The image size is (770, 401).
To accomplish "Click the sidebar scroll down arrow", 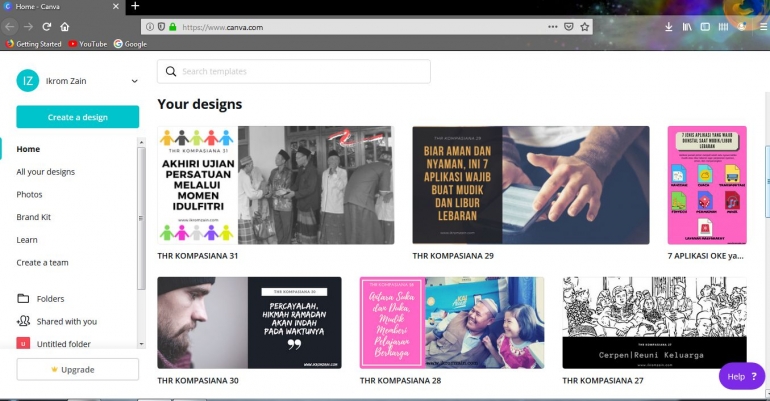I will click(141, 344).
